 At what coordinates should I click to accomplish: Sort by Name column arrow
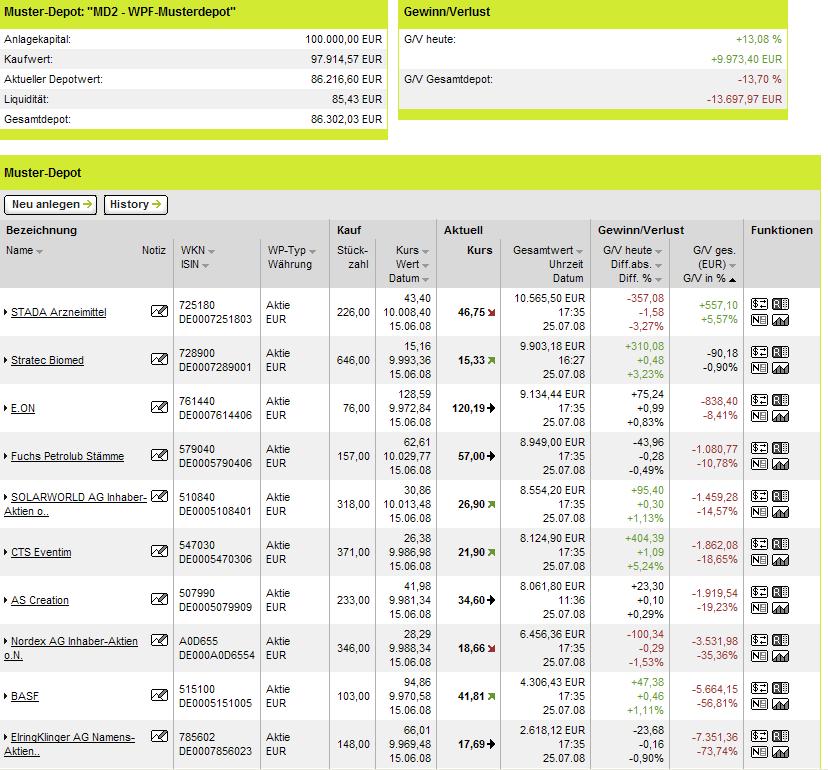pyautogui.click(x=40, y=251)
